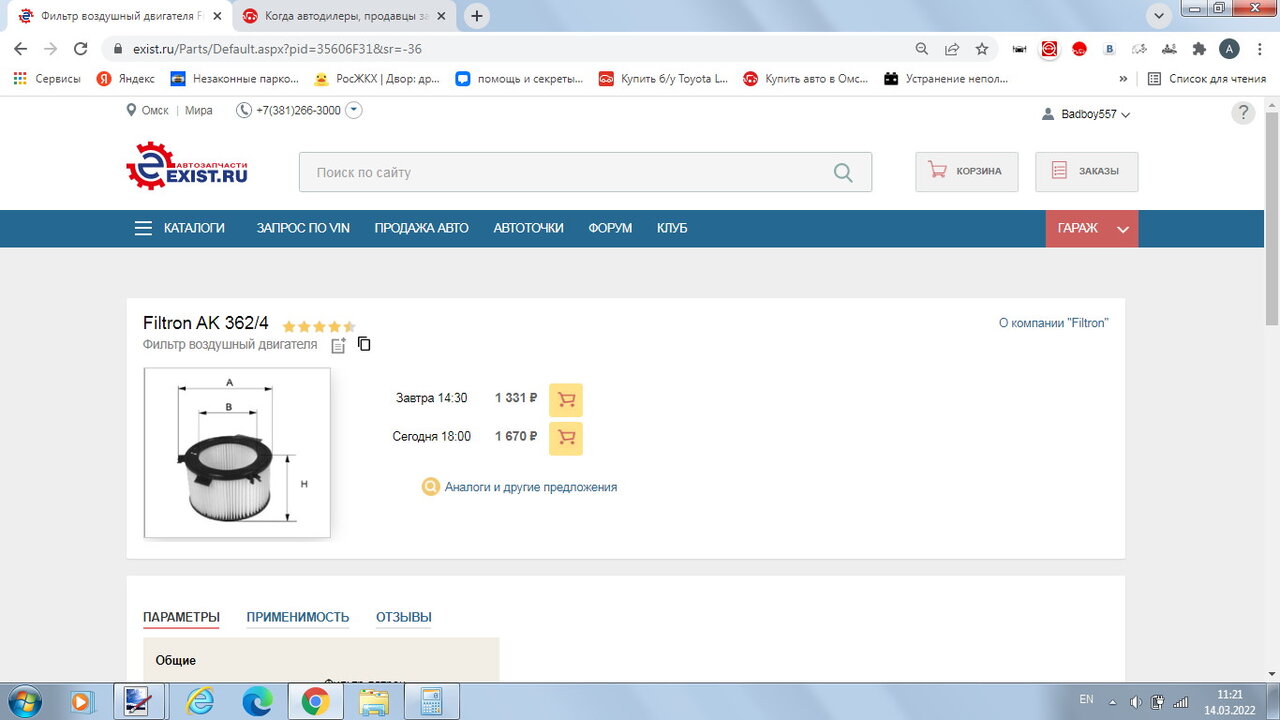Open the КАТАЛОГИ hamburger menu
The image size is (1280, 720).
click(x=143, y=228)
